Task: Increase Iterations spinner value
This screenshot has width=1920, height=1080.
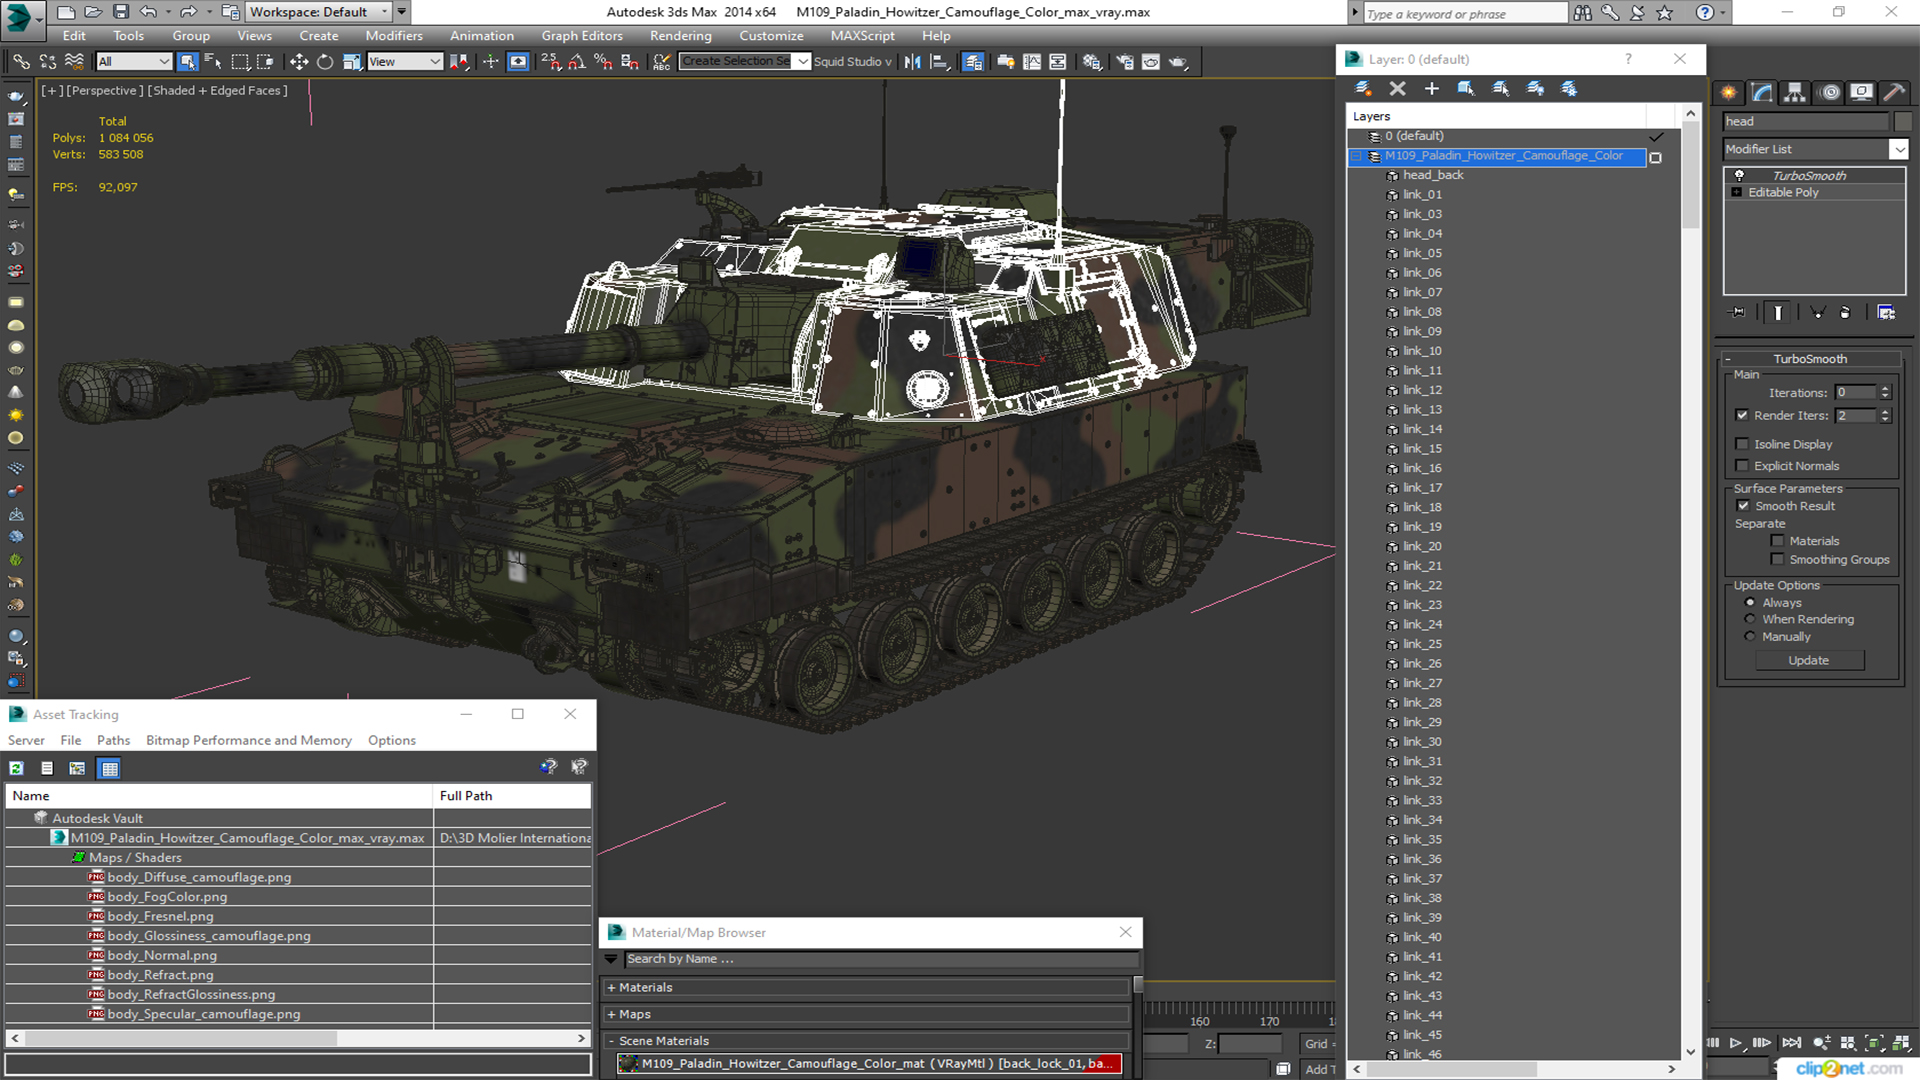Action: pos(1885,389)
